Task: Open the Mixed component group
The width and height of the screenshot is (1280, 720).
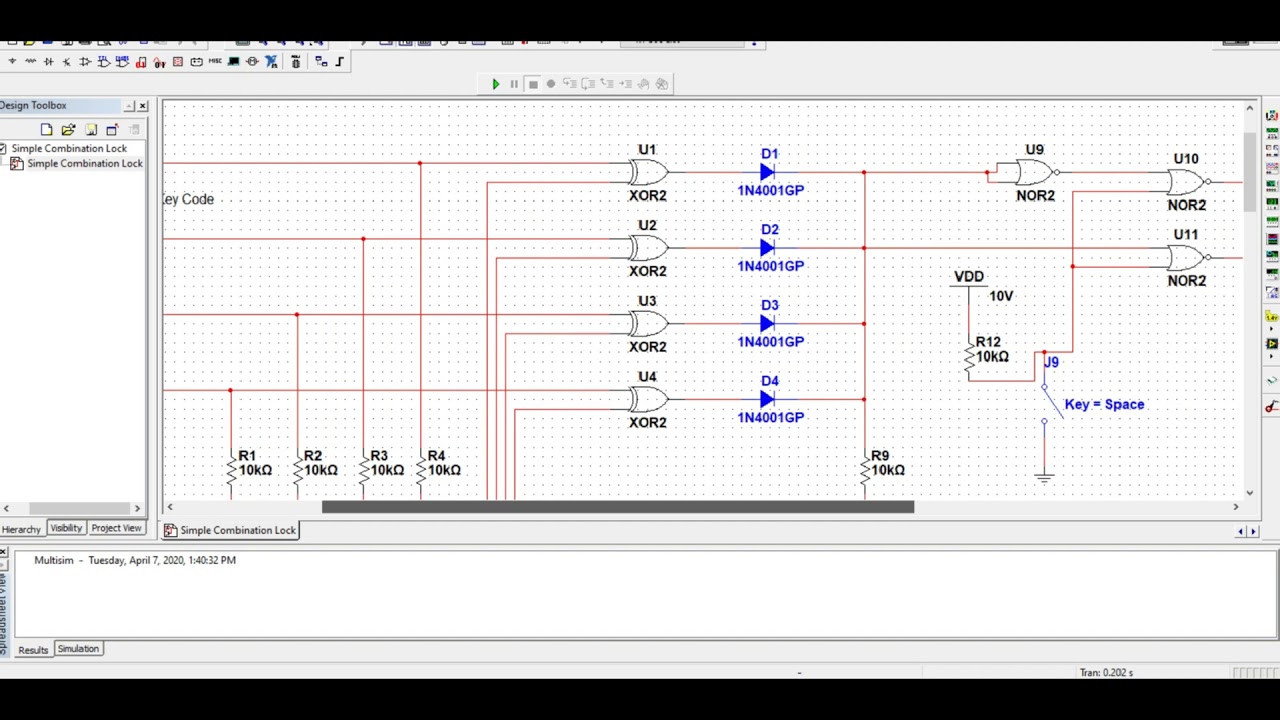Action: point(159,61)
